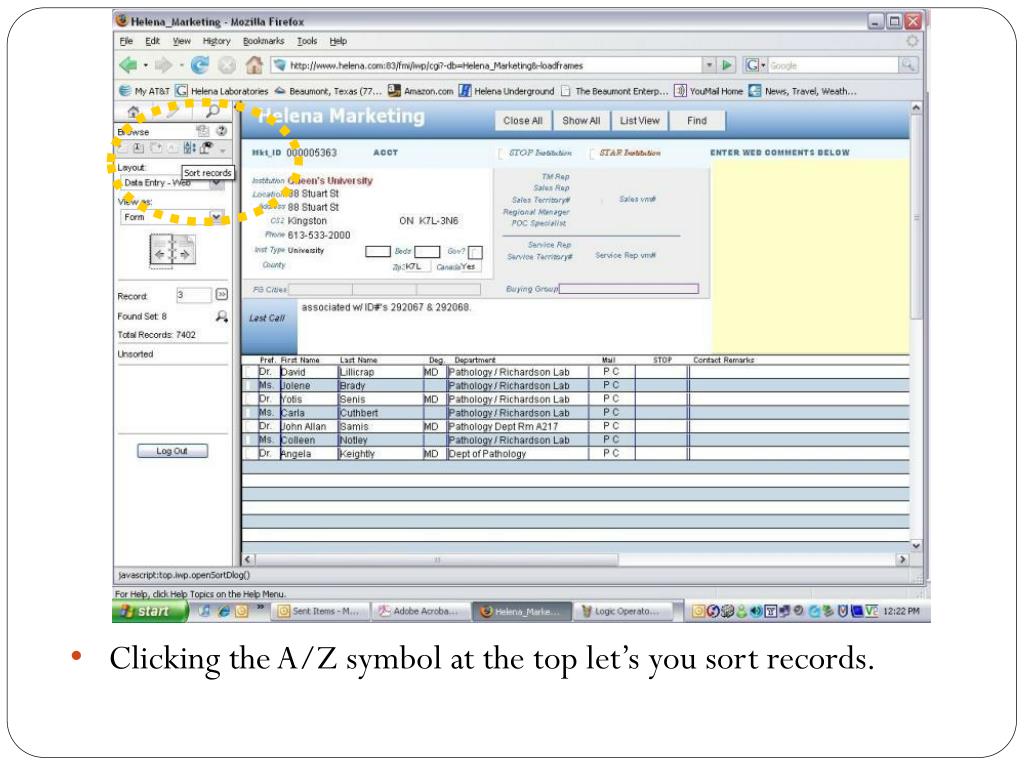Click the Last Name cell reading Notley

click(x=381, y=440)
